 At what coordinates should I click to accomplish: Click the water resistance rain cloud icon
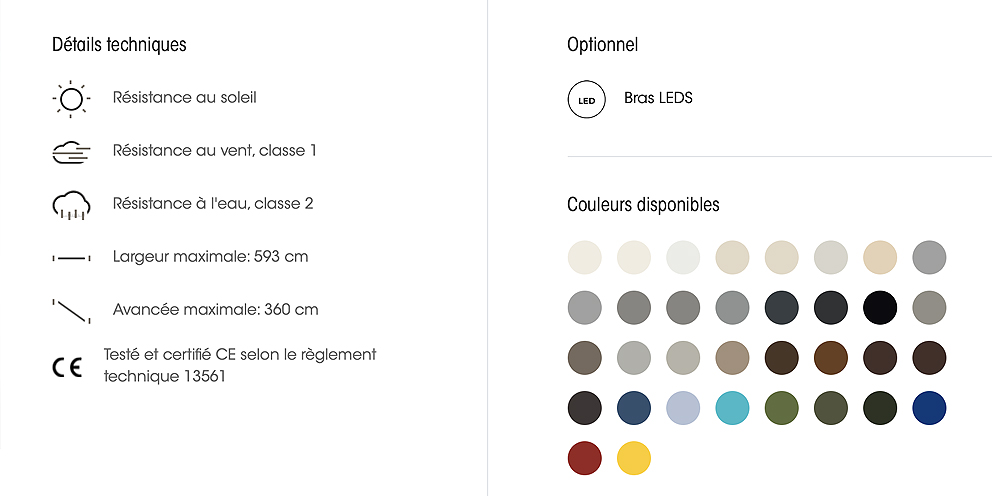71,205
